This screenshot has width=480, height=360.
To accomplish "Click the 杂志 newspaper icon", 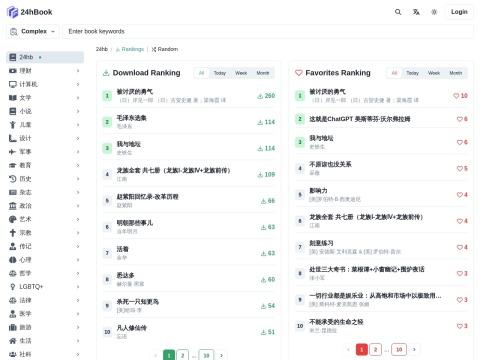I will (x=13, y=192).
